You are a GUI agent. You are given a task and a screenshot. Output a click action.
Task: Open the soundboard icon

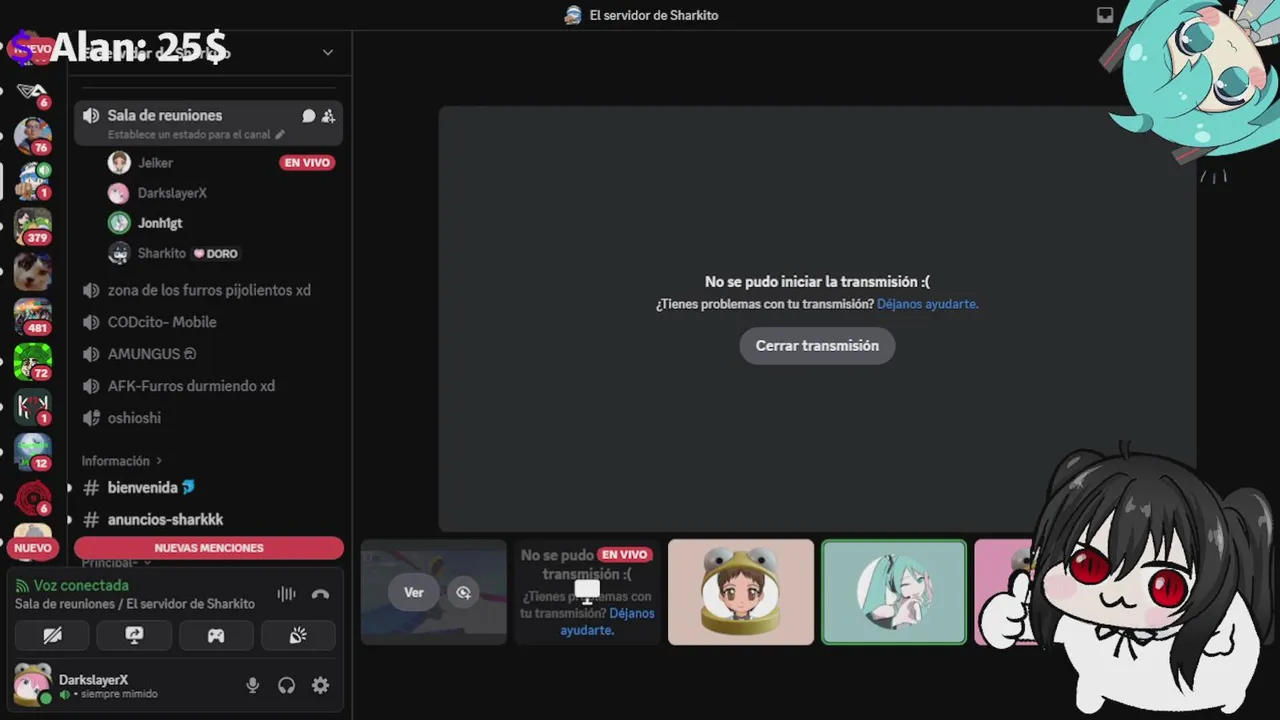click(298, 635)
